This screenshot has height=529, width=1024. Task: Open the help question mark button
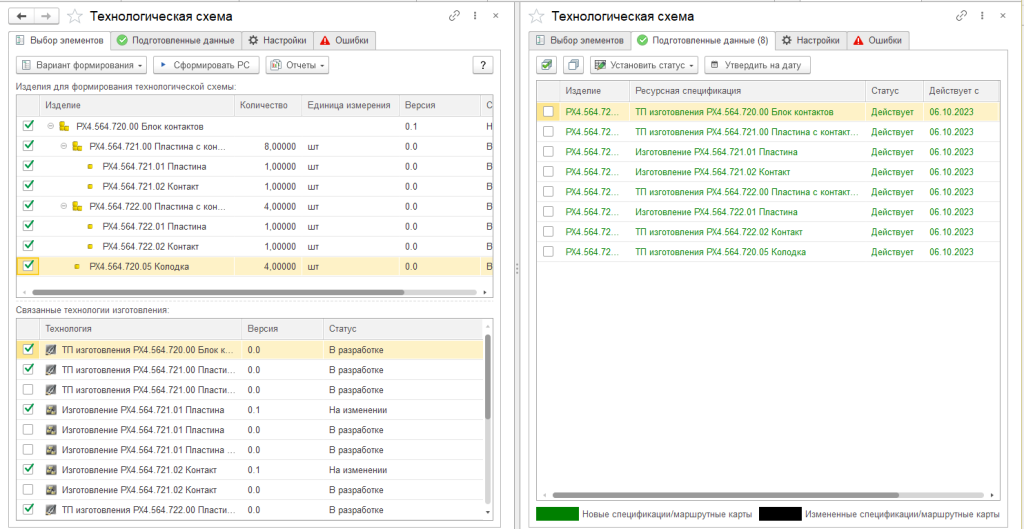(483, 65)
